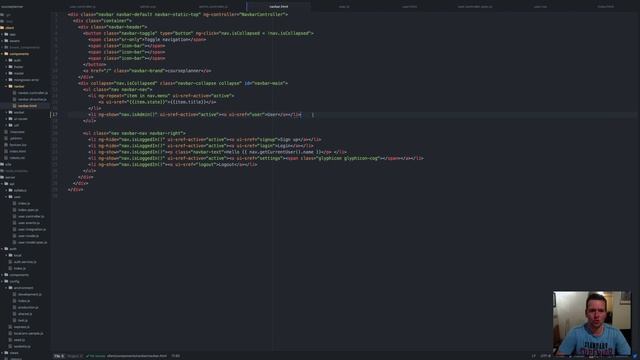The height and width of the screenshot is (360, 640).
Task: Open socketio.js in server config
Action: point(22,347)
